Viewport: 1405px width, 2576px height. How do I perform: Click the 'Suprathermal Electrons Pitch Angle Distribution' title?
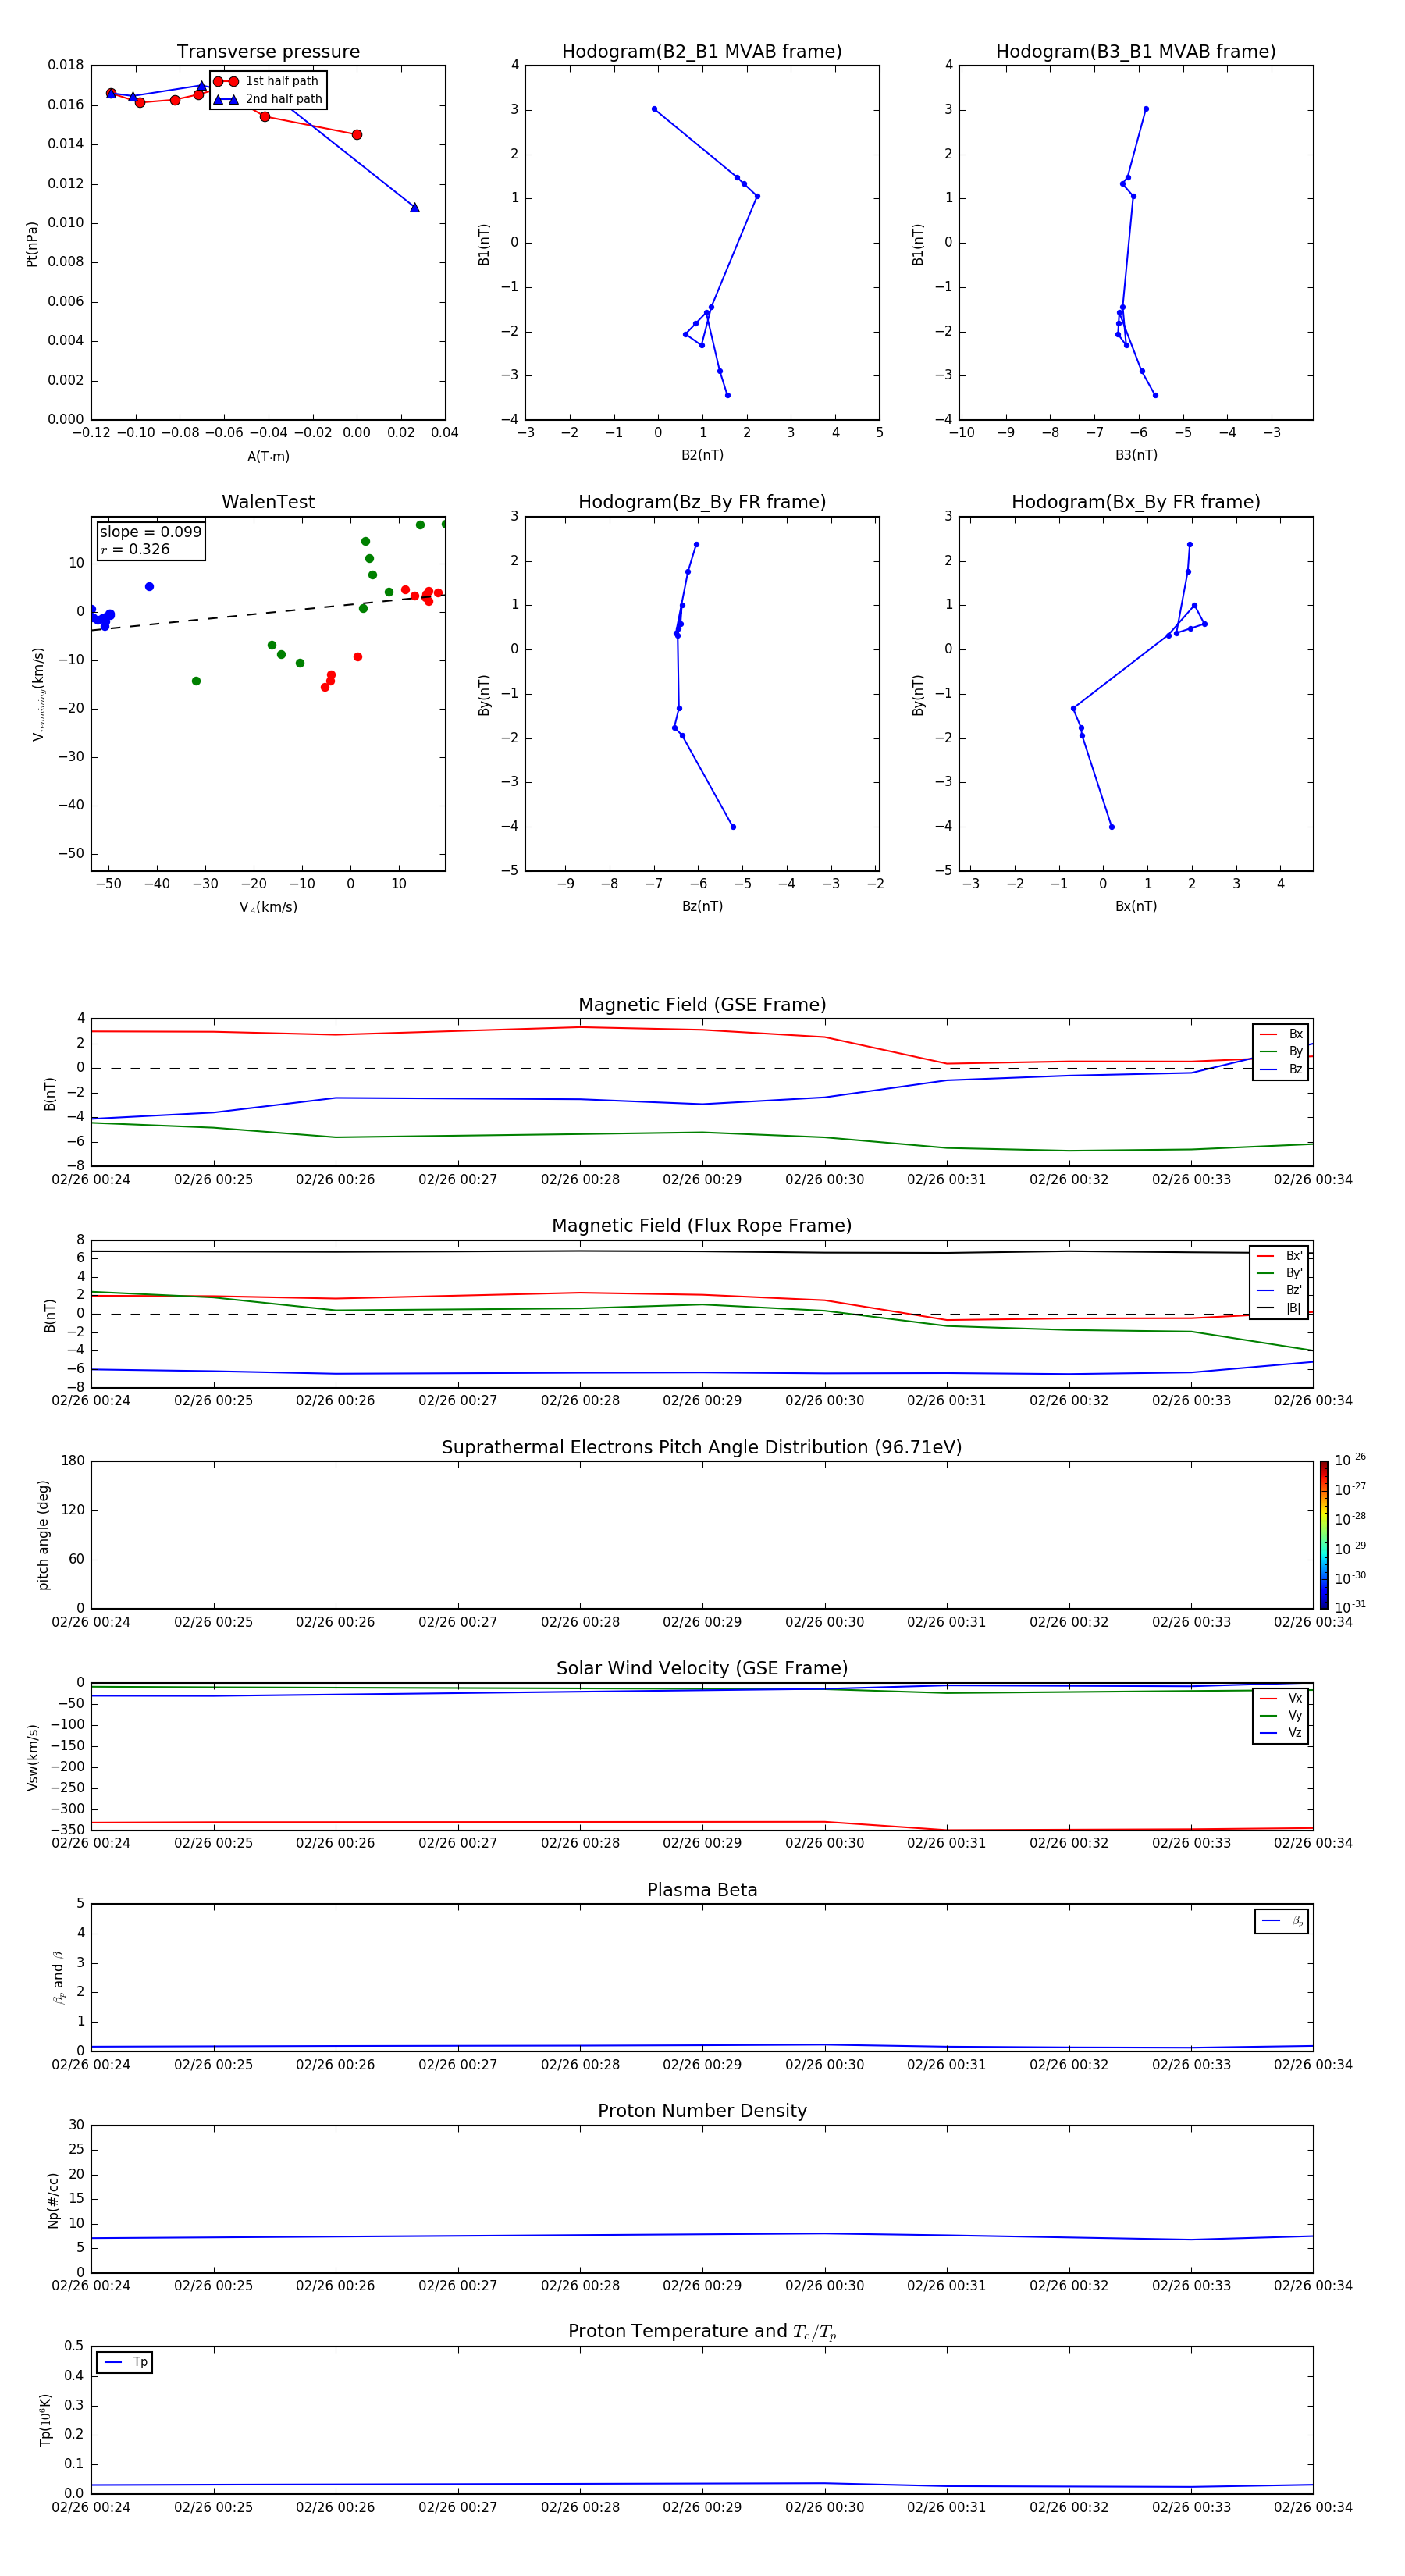[702, 1447]
